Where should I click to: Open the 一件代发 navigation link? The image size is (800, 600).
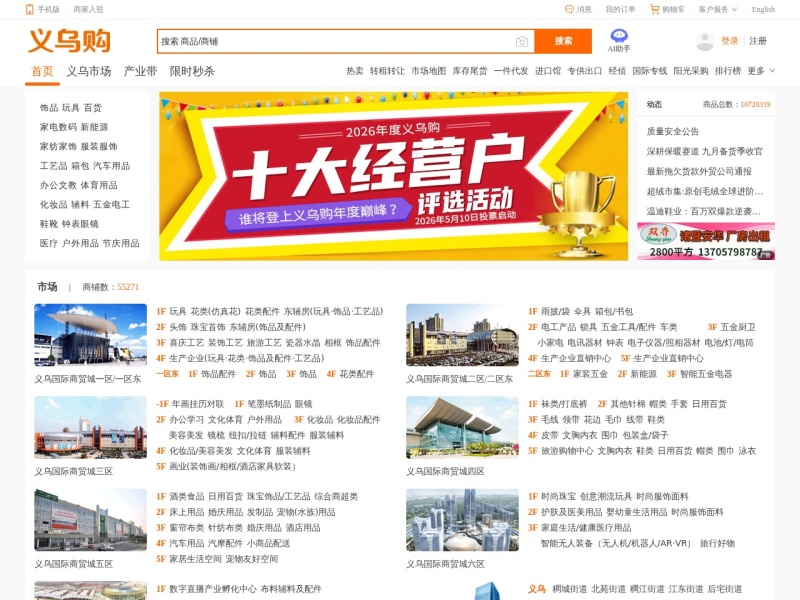click(511, 71)
